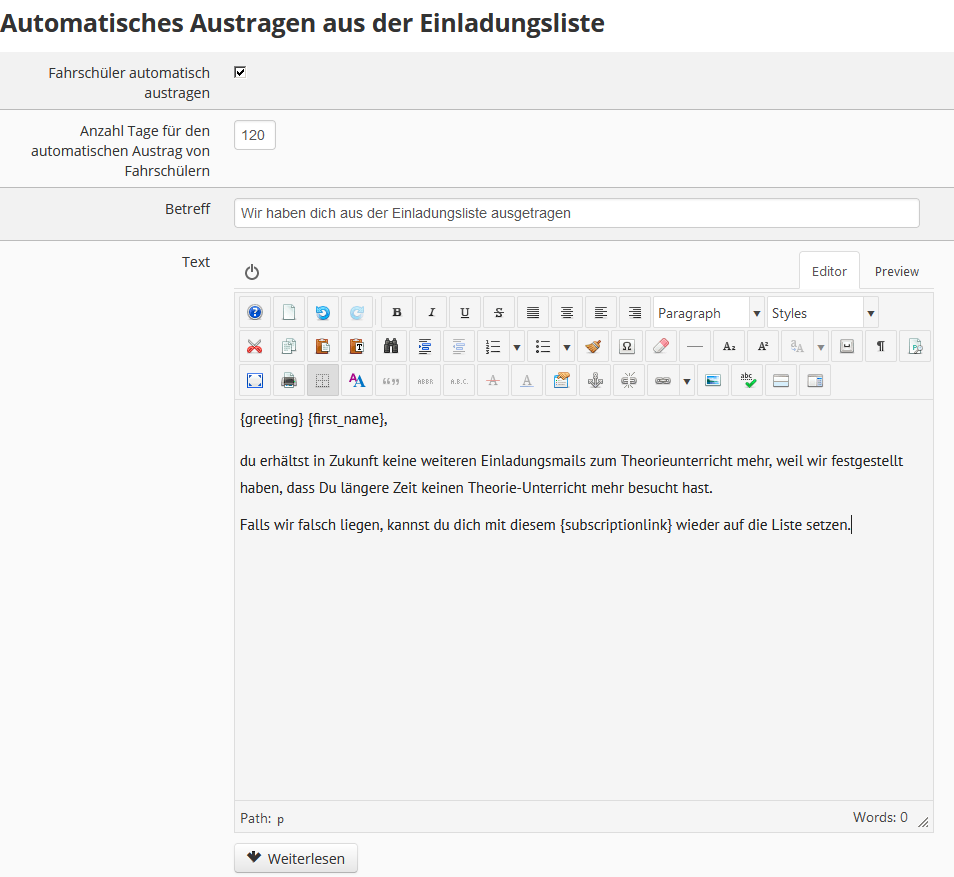Image resolution: width=954 pixels, height=877 pixels.
Task: Switch to the Preview tab
Action: [x=896, y=271]
